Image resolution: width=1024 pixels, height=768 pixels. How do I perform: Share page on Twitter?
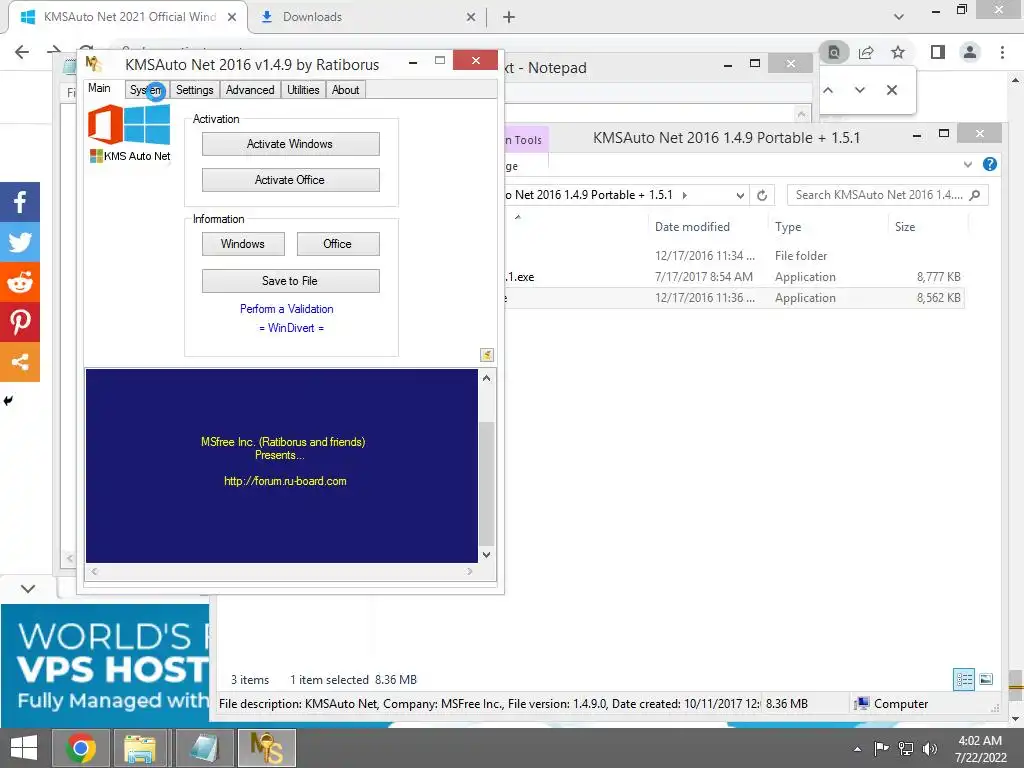coord(20,242)
